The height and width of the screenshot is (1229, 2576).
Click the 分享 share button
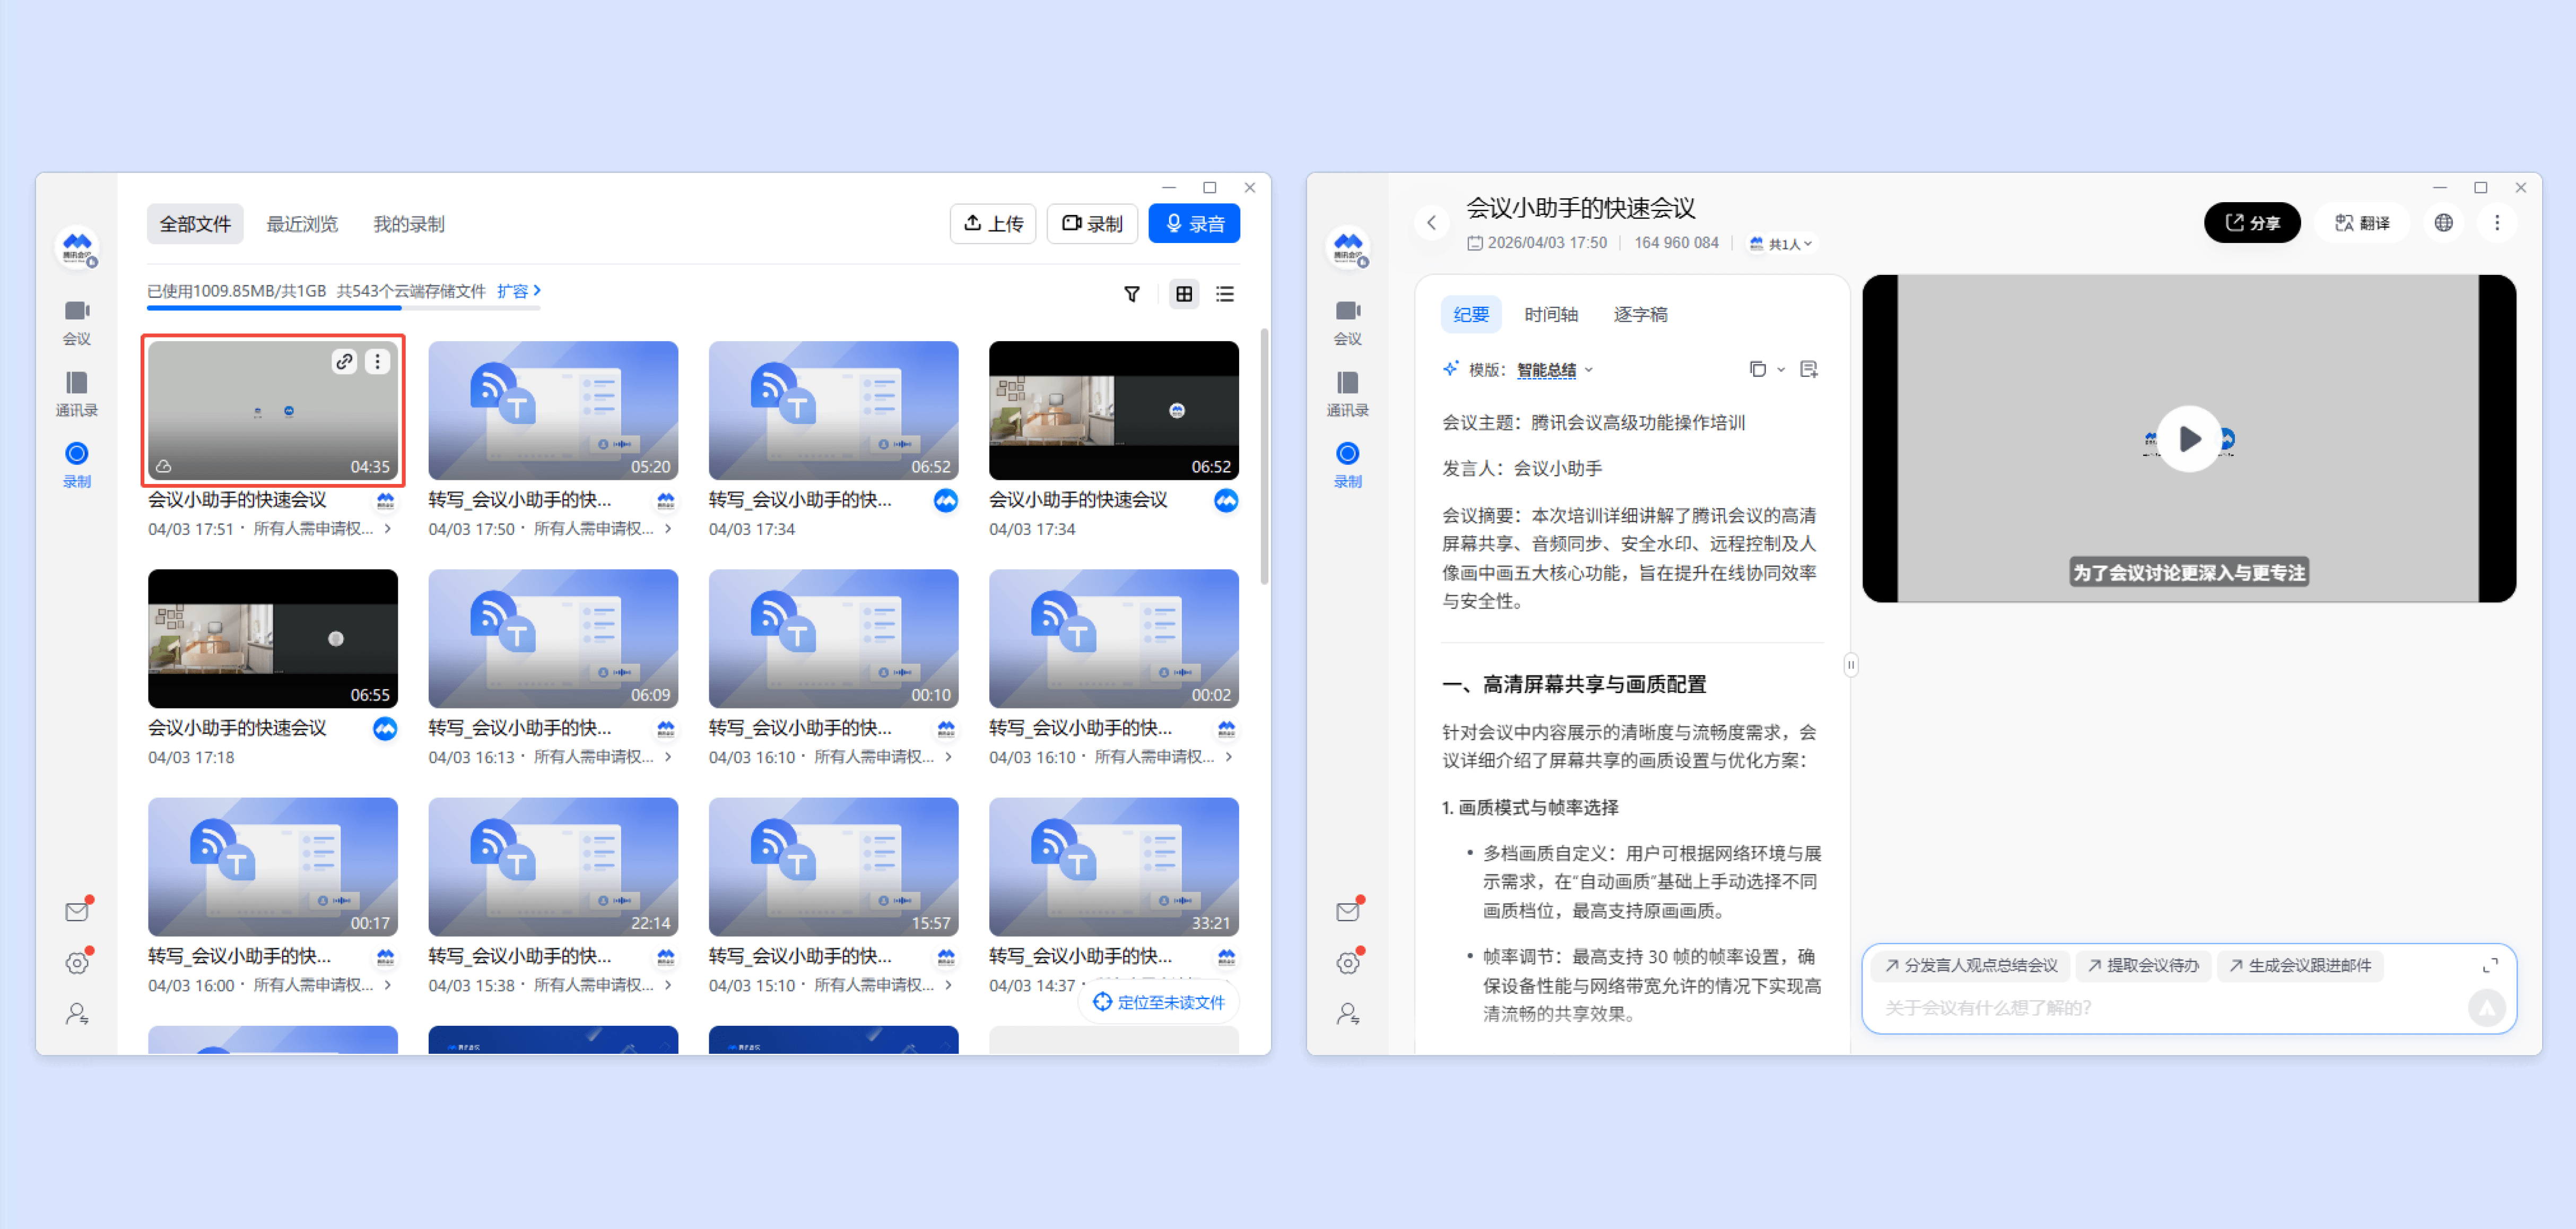[2251, 223]
